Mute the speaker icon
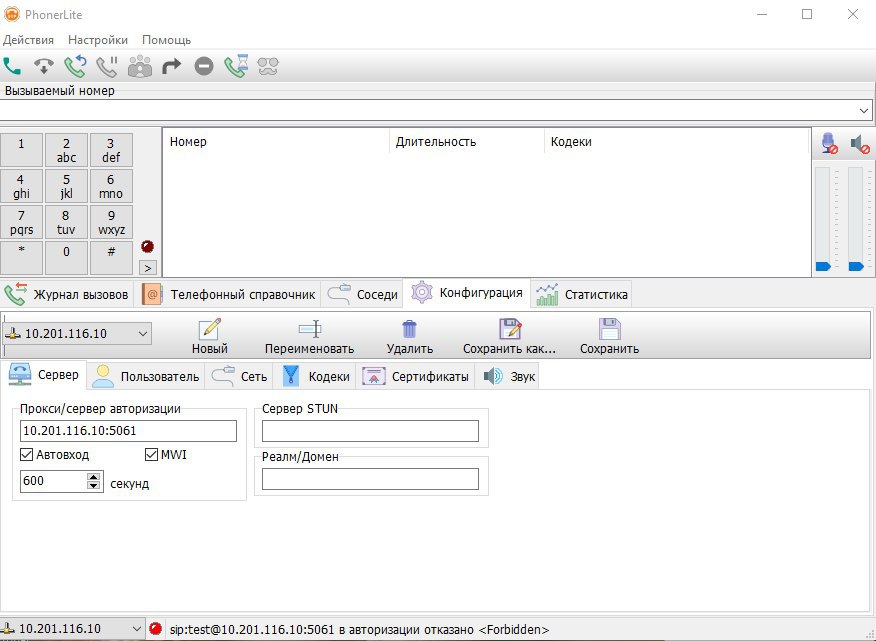The width and height of the screenshot is (876, 641). click(x=860, y=144)
